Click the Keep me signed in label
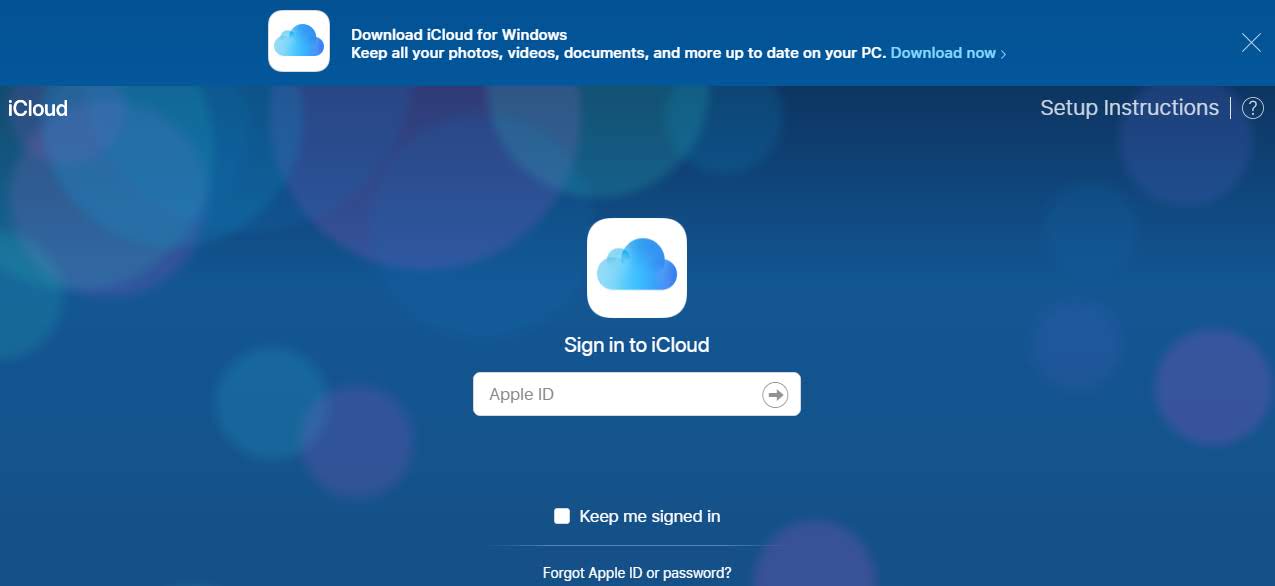 (x=650, y=516)
